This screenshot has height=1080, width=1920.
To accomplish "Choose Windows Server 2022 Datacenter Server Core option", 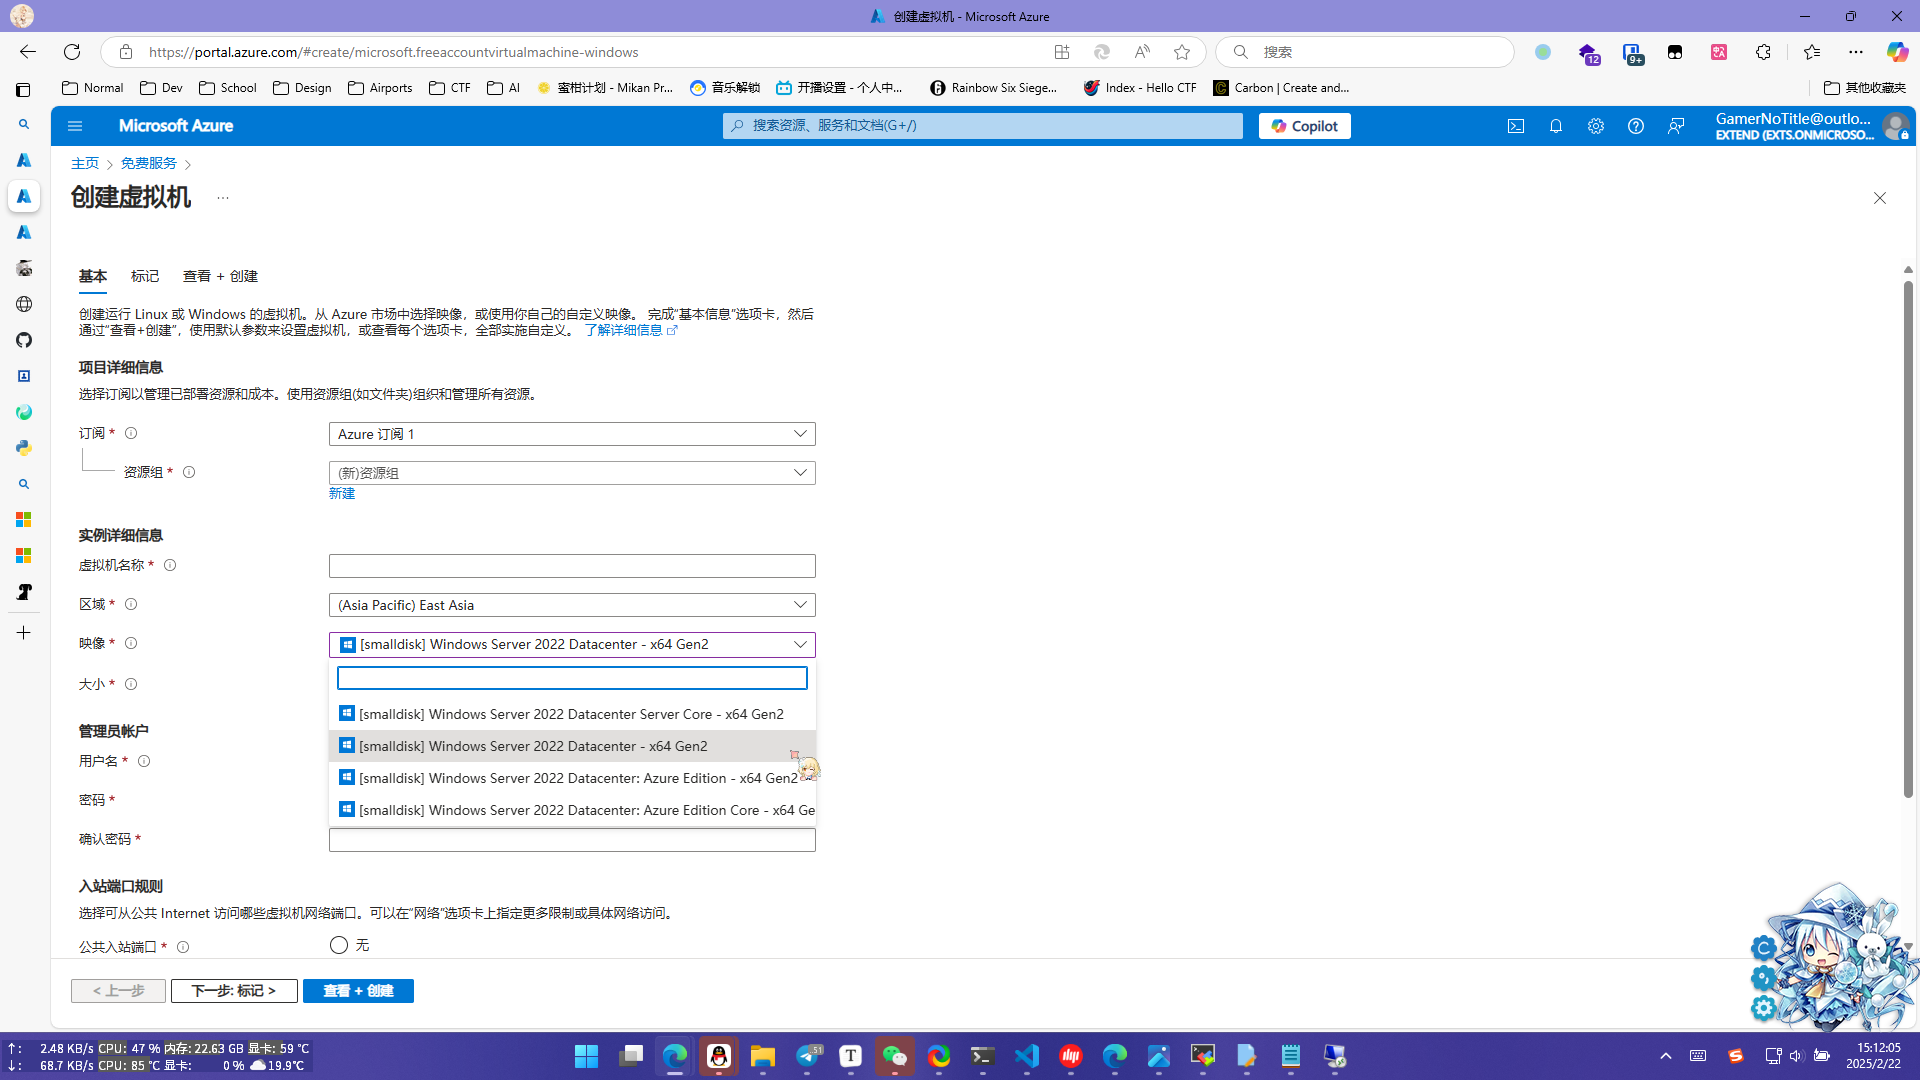I will pyautogui.click(x=570, y=714).
